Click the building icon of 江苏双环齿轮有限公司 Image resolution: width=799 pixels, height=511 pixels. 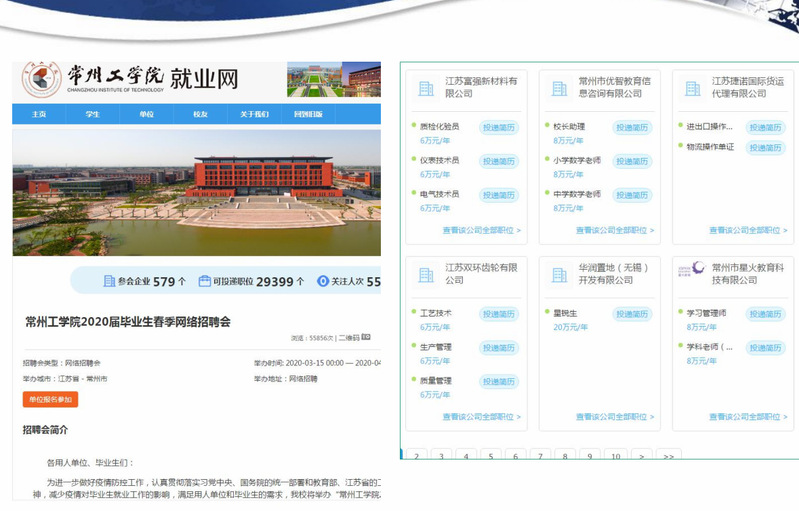(x=426, y=275)
